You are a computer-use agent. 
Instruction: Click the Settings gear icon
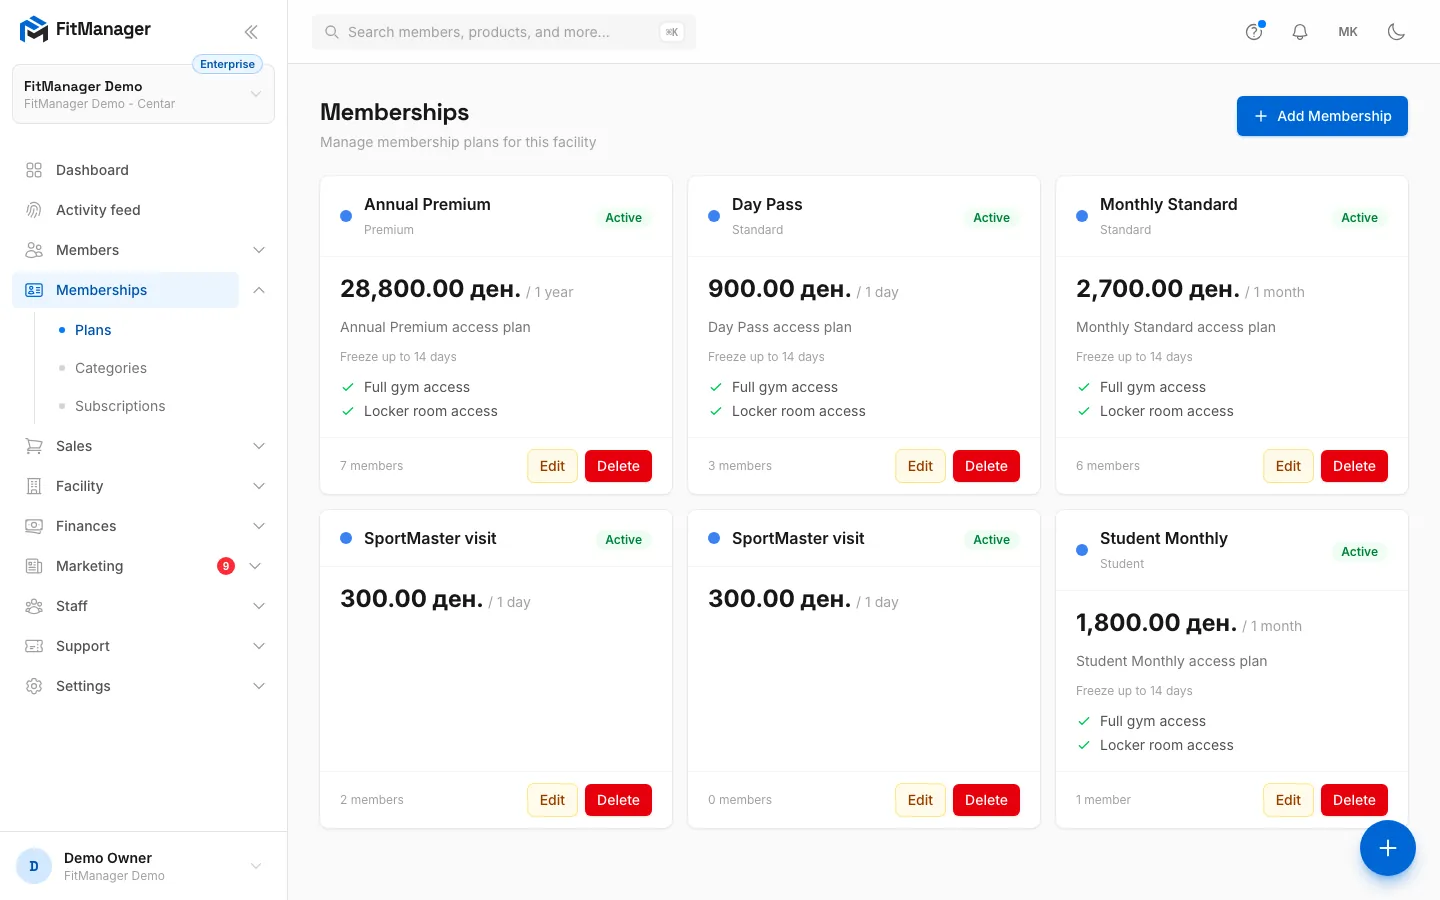click(34, 686)
